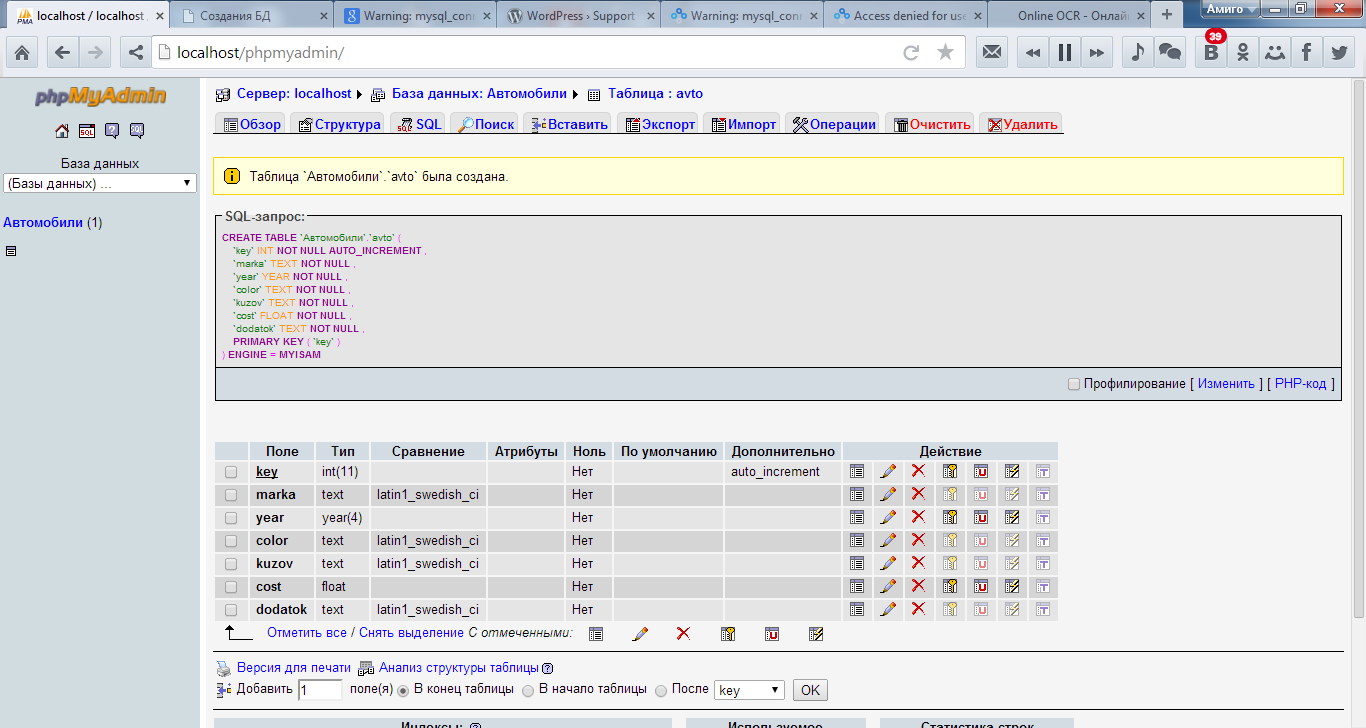Open the База данных dropdown in sidebar

coord(100,183)
